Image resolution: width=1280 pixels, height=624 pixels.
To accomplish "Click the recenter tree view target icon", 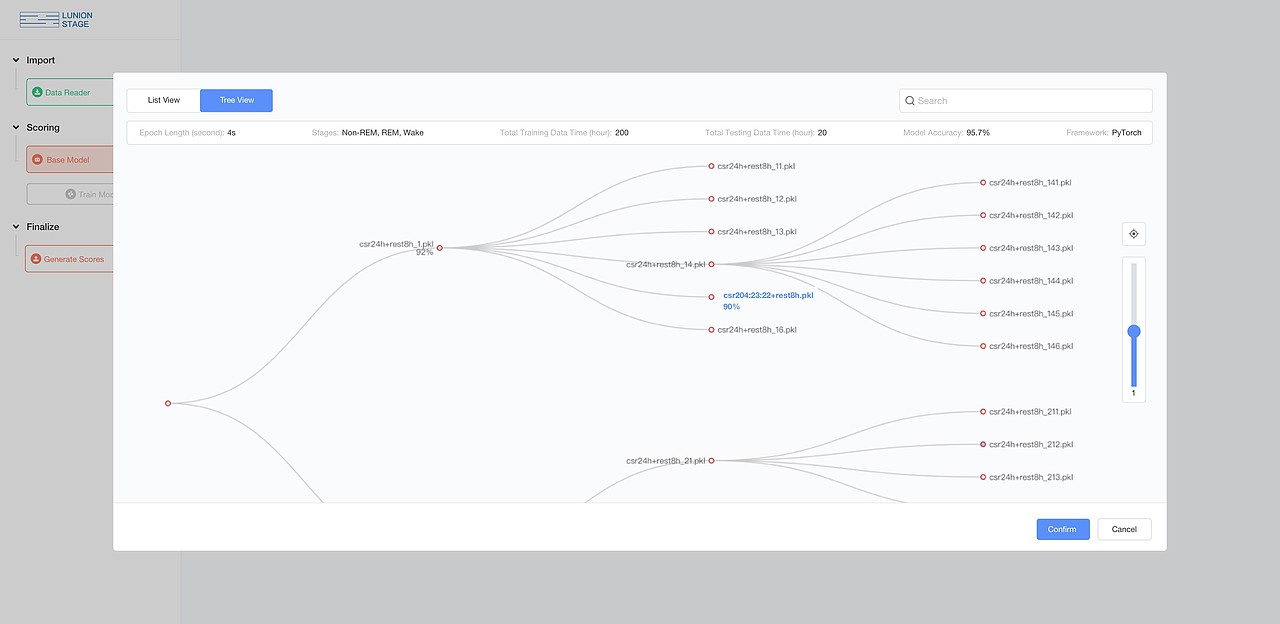I will click(x=1134, y=234).
